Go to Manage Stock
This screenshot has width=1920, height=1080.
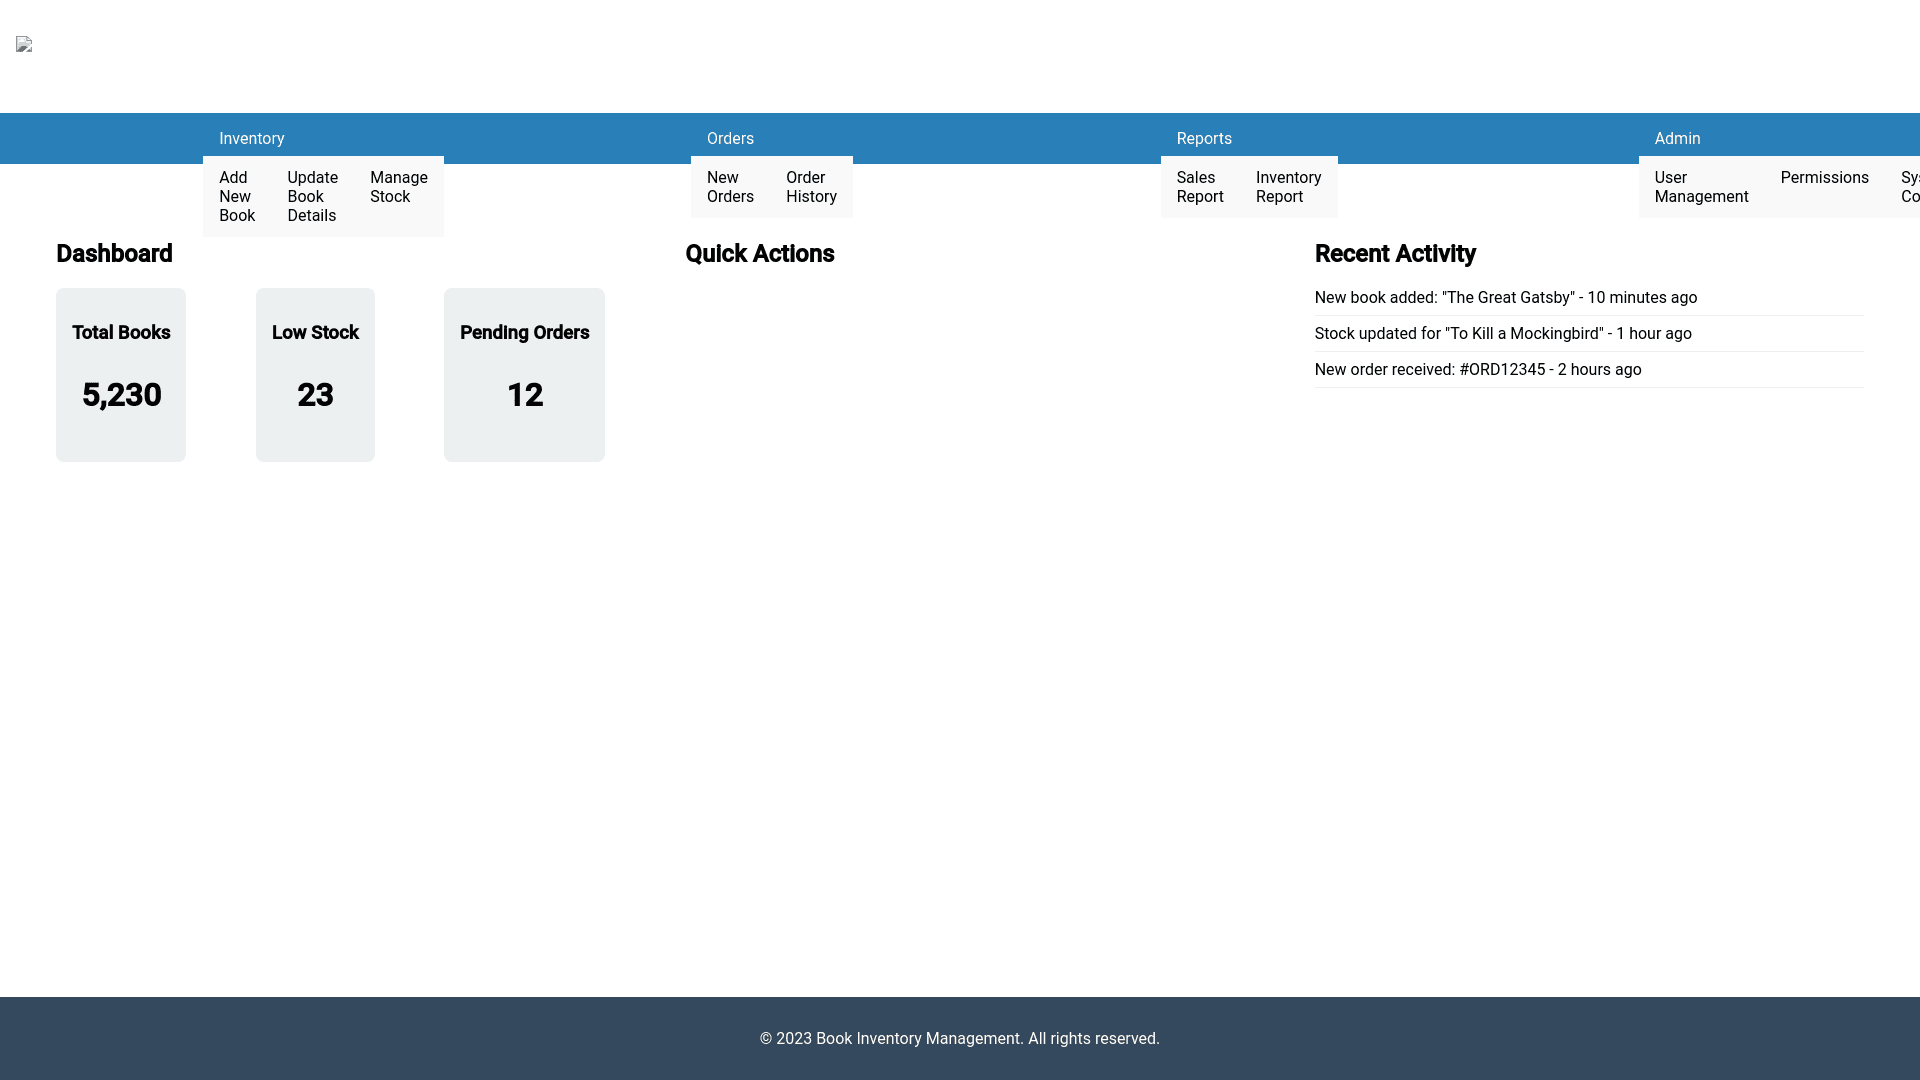click(398, 187)
